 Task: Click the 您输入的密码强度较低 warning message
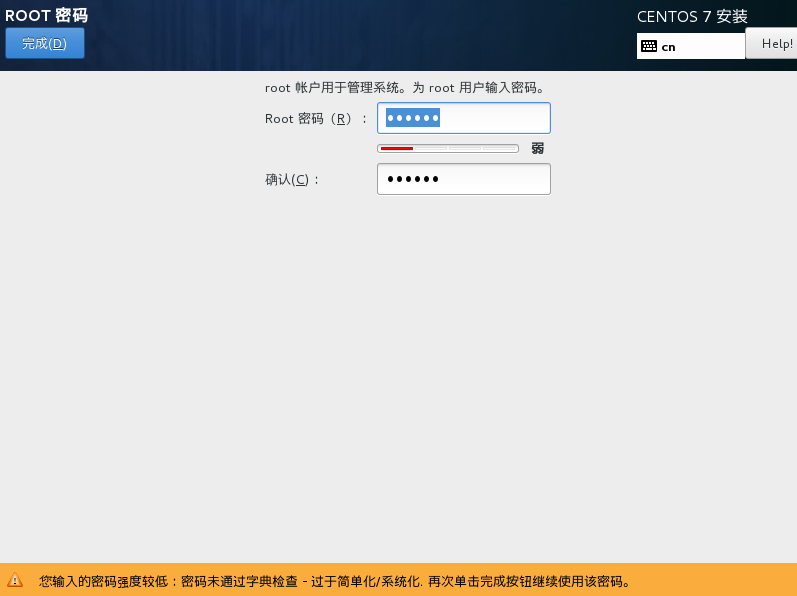tap(335, 581)
